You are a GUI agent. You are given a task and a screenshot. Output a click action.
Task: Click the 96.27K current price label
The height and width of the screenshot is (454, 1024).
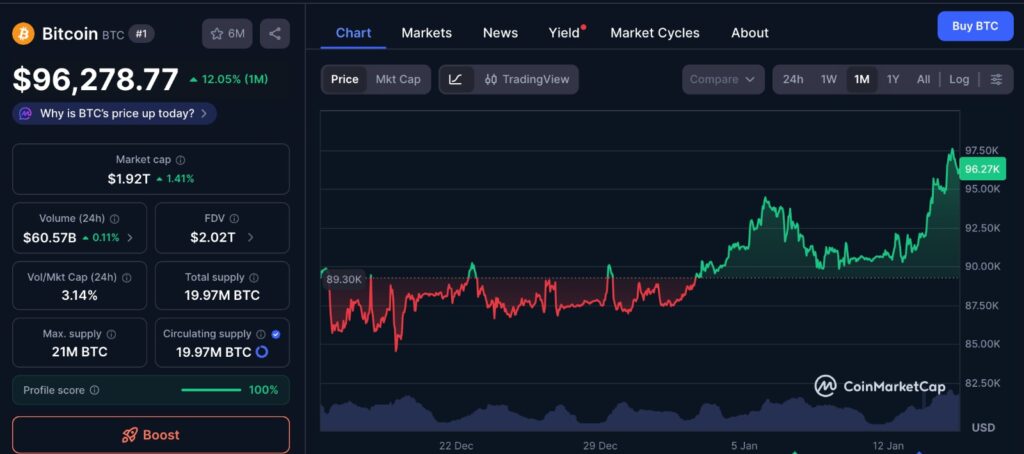point(982,169)
